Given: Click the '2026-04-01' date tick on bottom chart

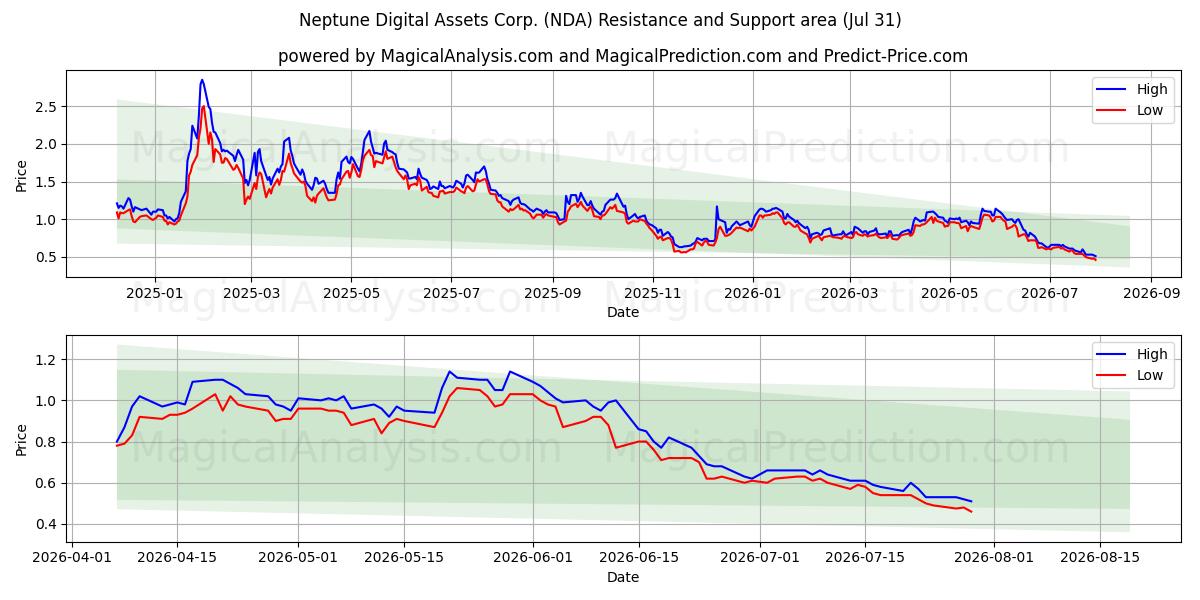Looking at the screenshot, I should point(72,558).
